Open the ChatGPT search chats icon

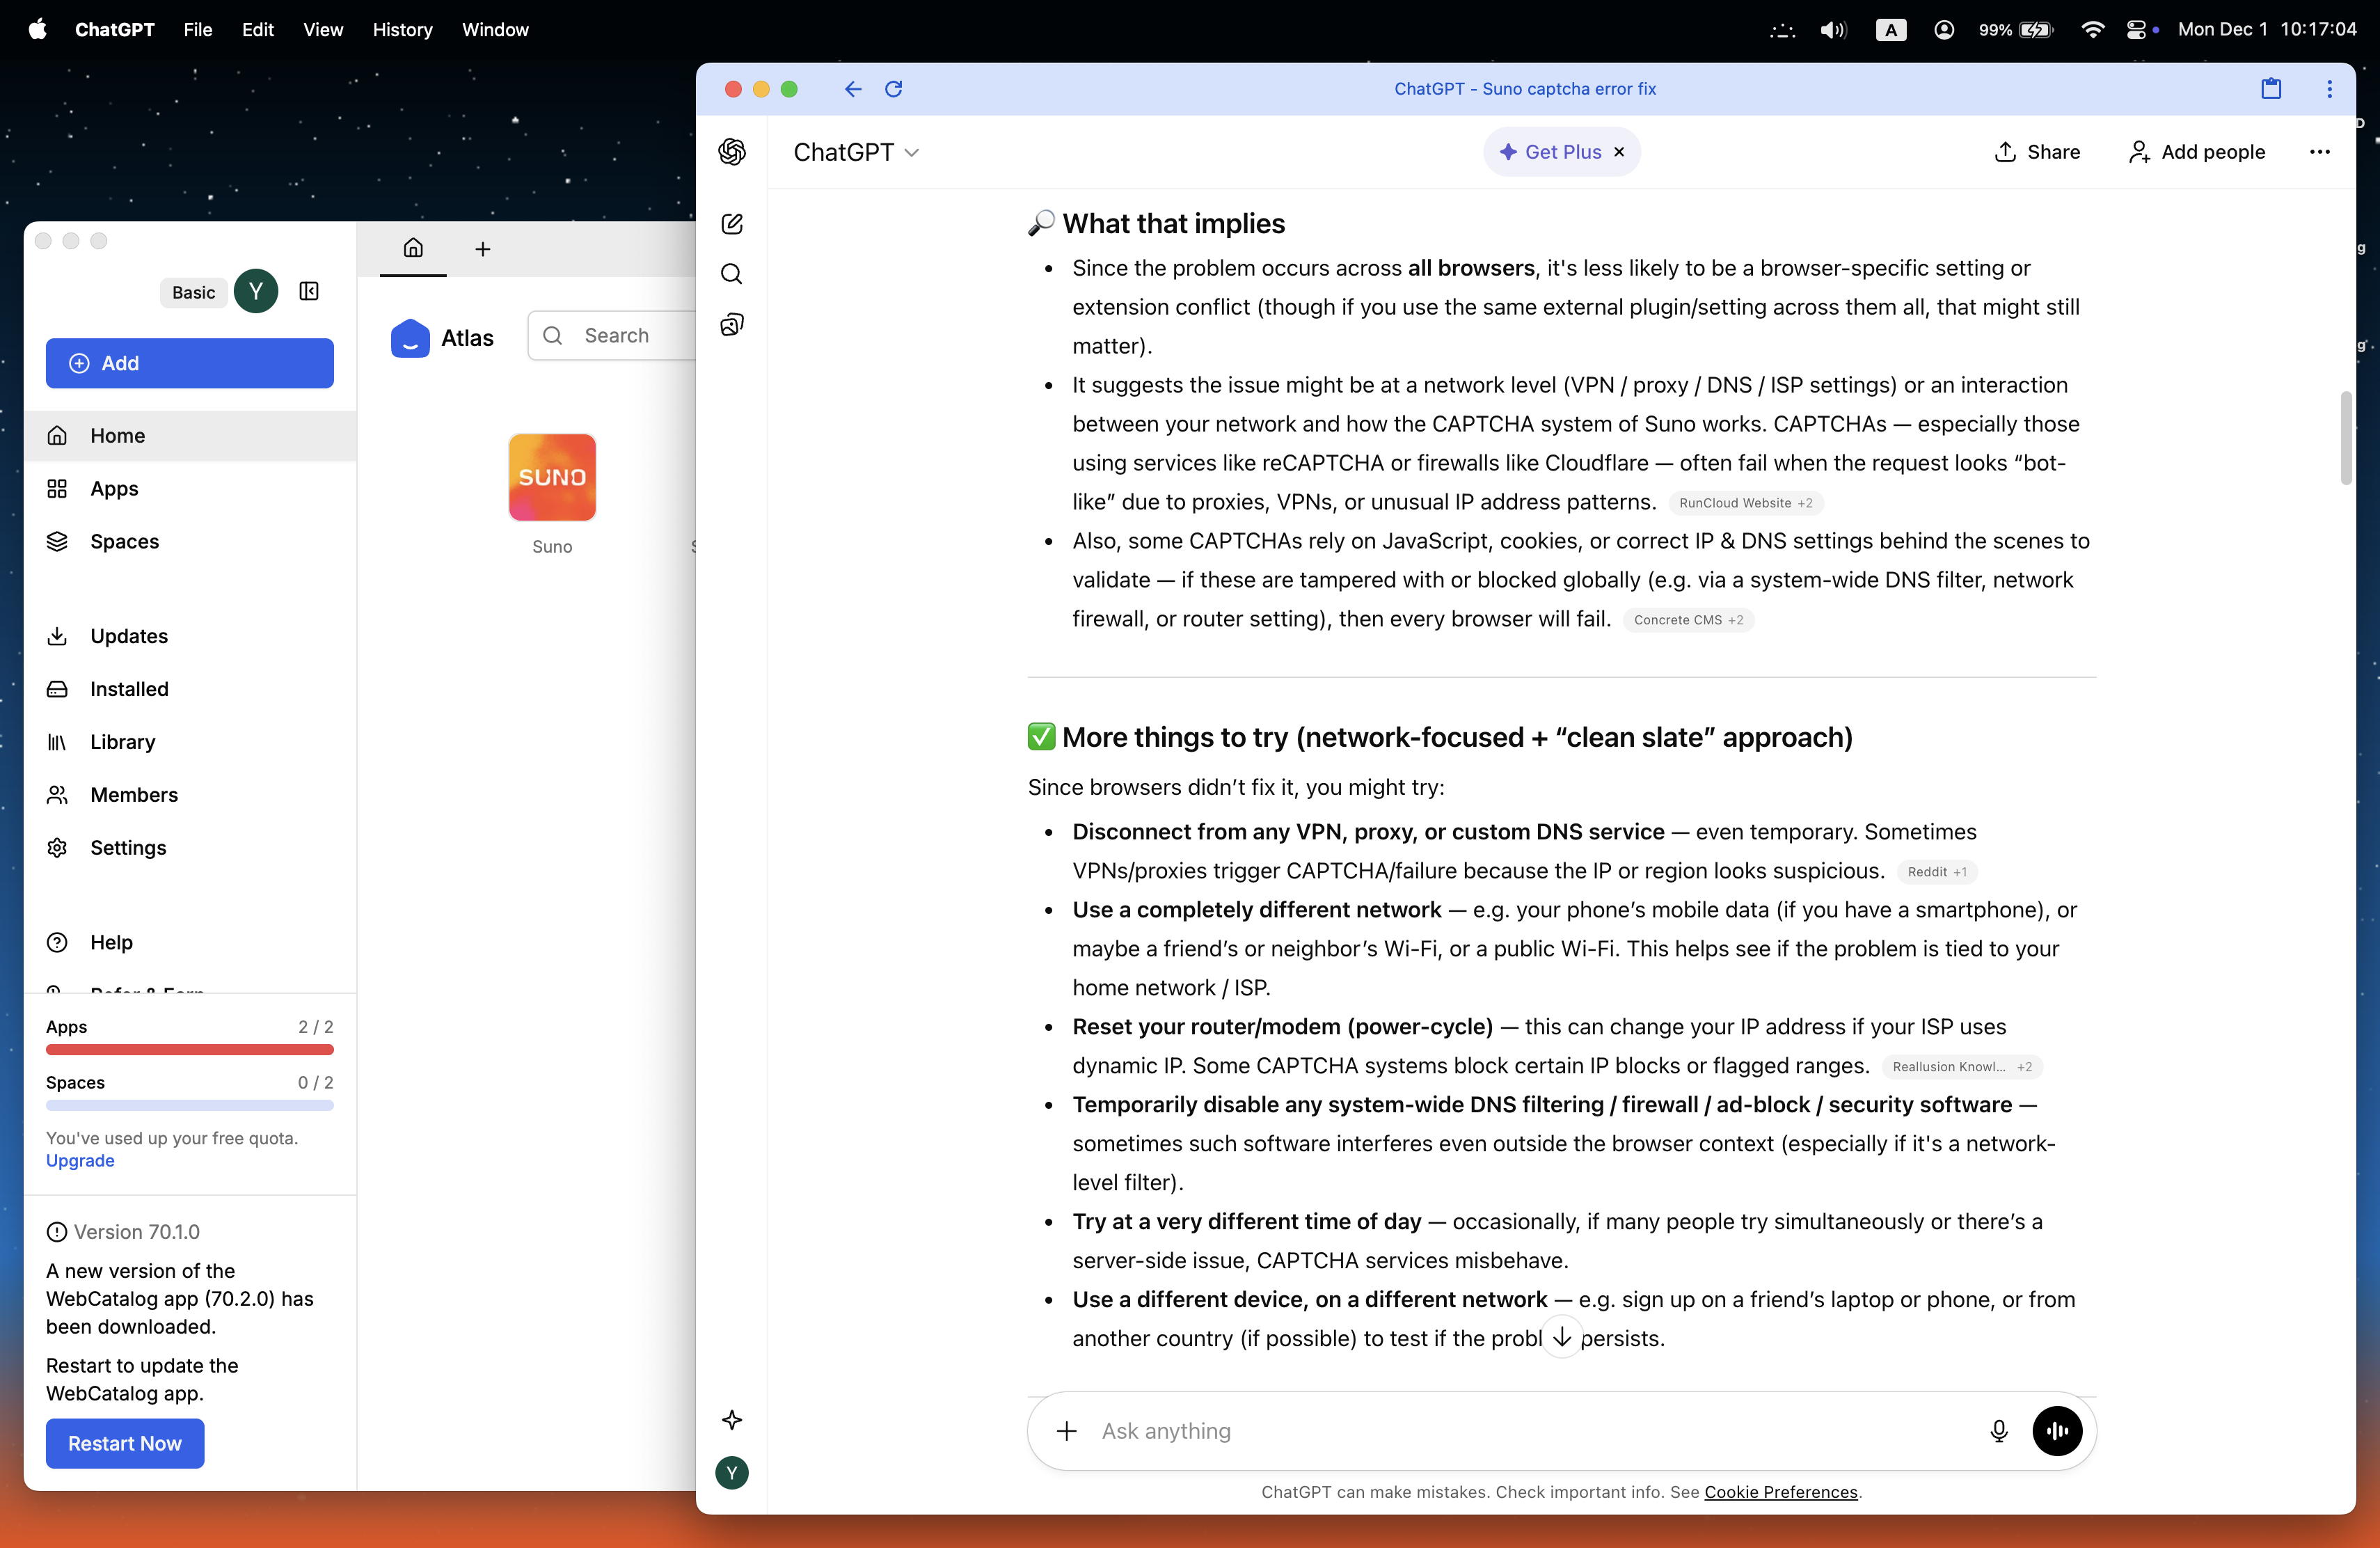tap(732, 274)
